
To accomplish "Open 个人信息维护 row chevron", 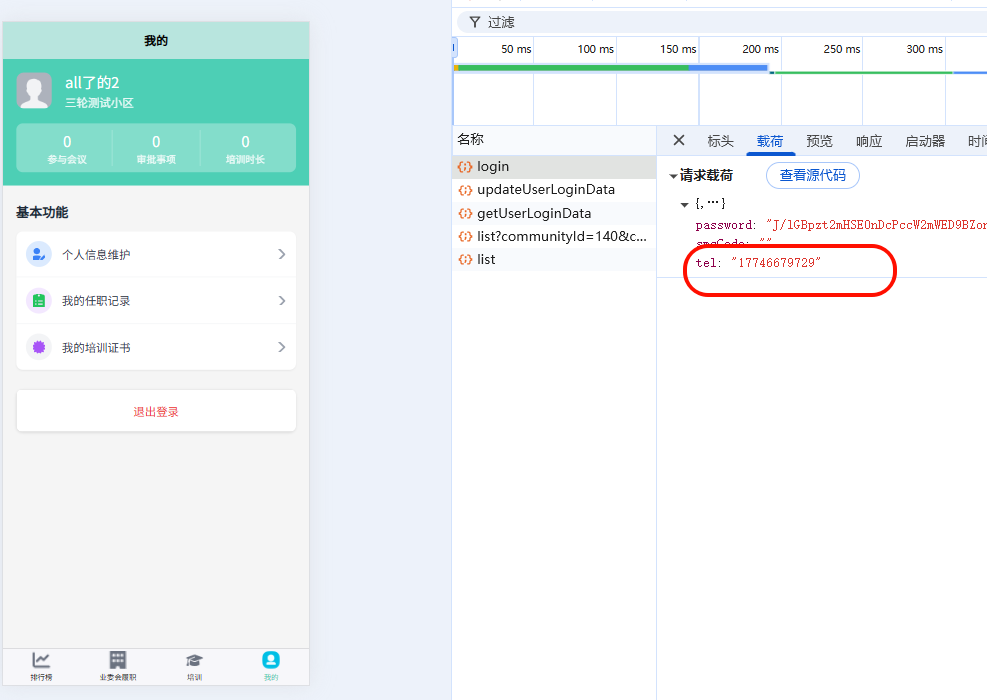I will coord(282,254).
